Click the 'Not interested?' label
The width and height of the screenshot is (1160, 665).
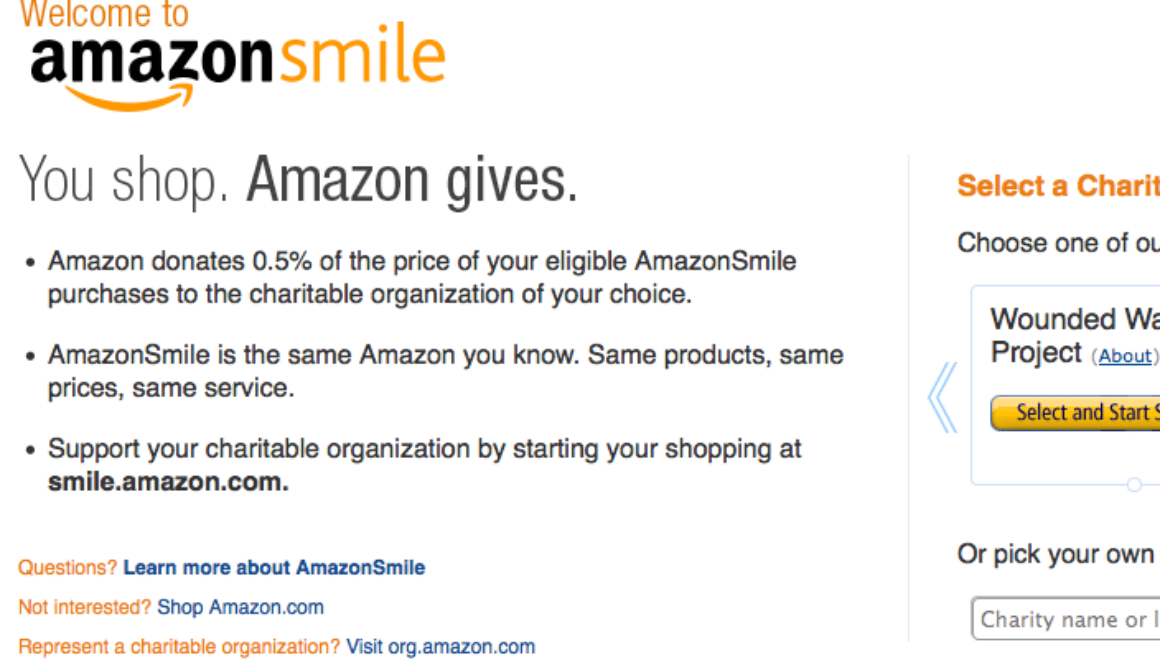[85, 607]
